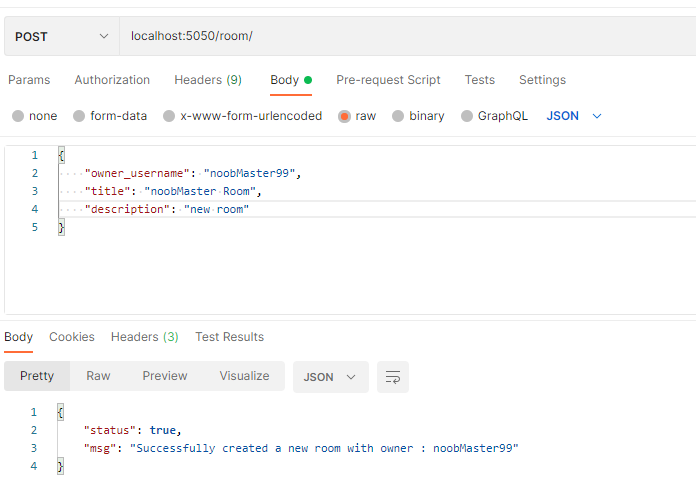Open the Headers (9) request tab
This screenshot has width=696, height=499.
coord(208,80)
